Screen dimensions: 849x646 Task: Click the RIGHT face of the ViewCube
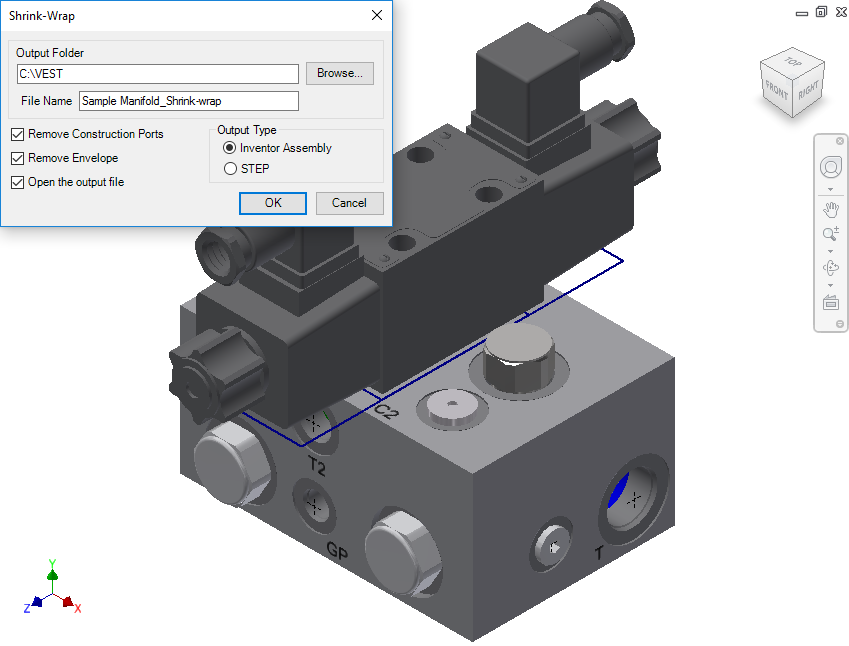(x=807, y=90)
